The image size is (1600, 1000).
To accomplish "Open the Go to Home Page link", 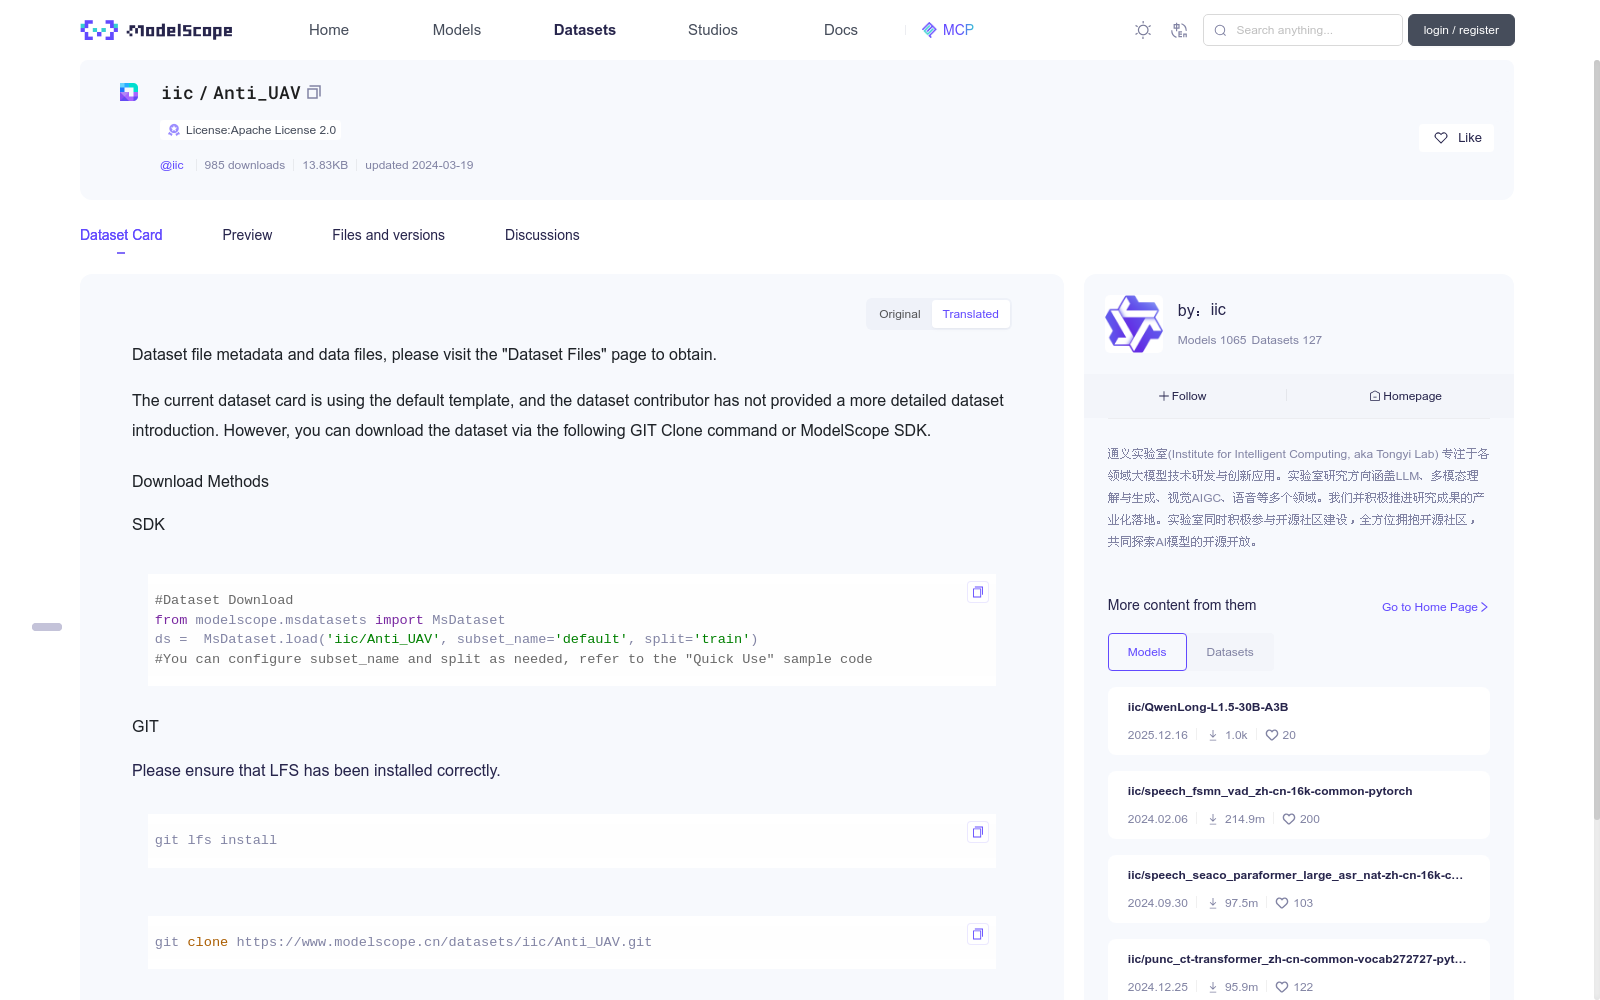I will tap(1435, 607).
